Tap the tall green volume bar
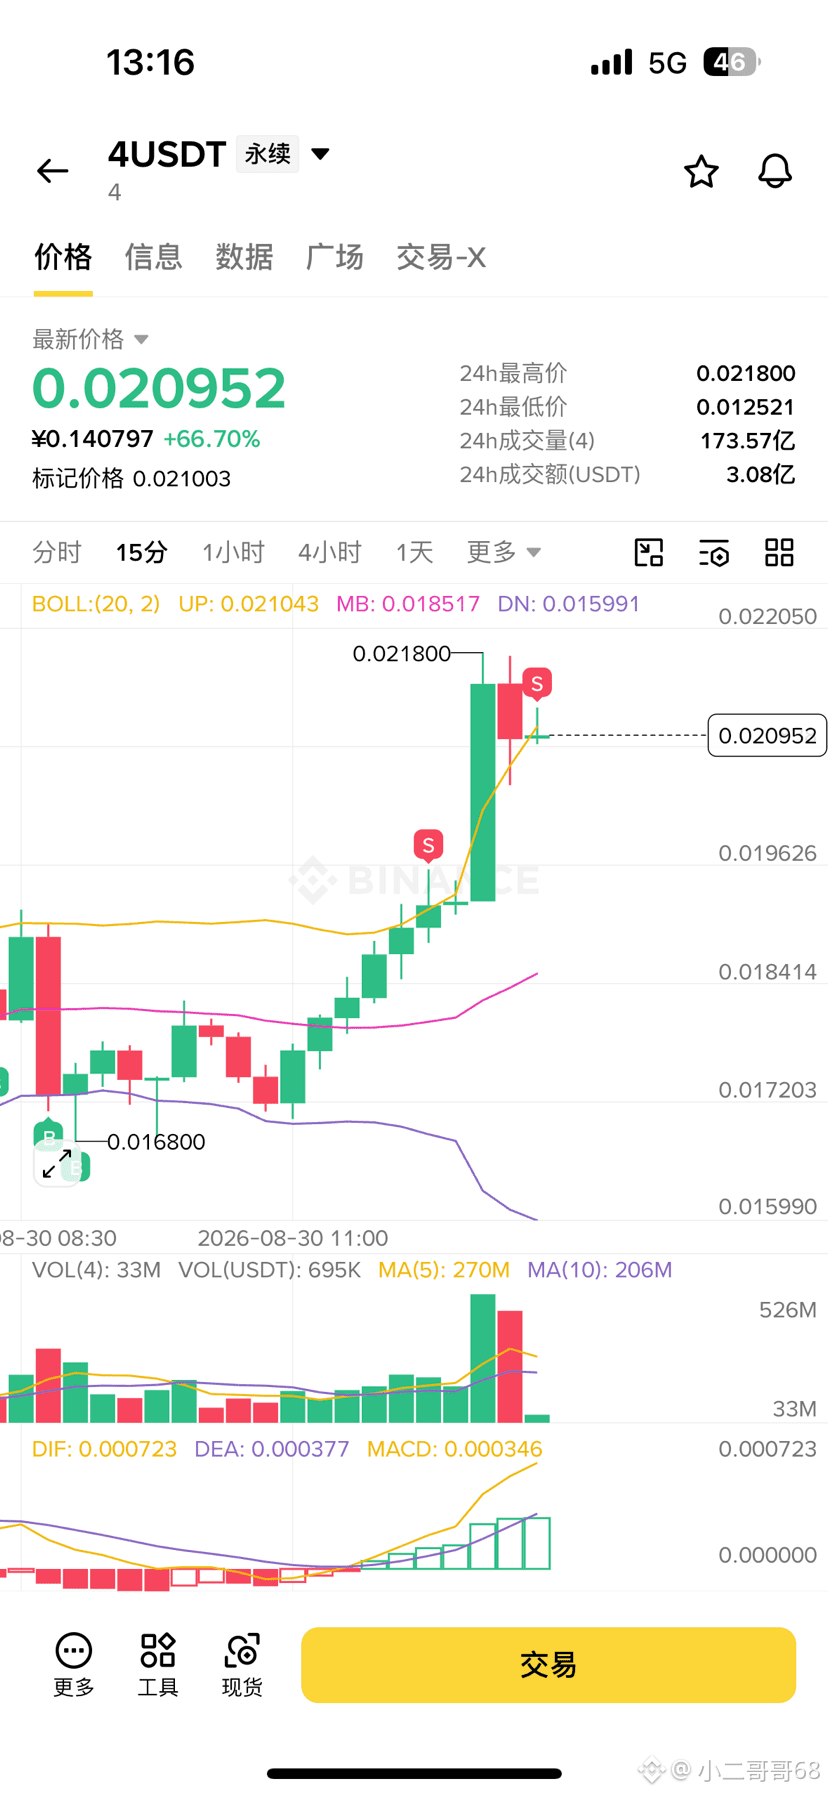The height and width of the screenshot is (1796, 828). pyautogui.click(x=483, y=1358)
